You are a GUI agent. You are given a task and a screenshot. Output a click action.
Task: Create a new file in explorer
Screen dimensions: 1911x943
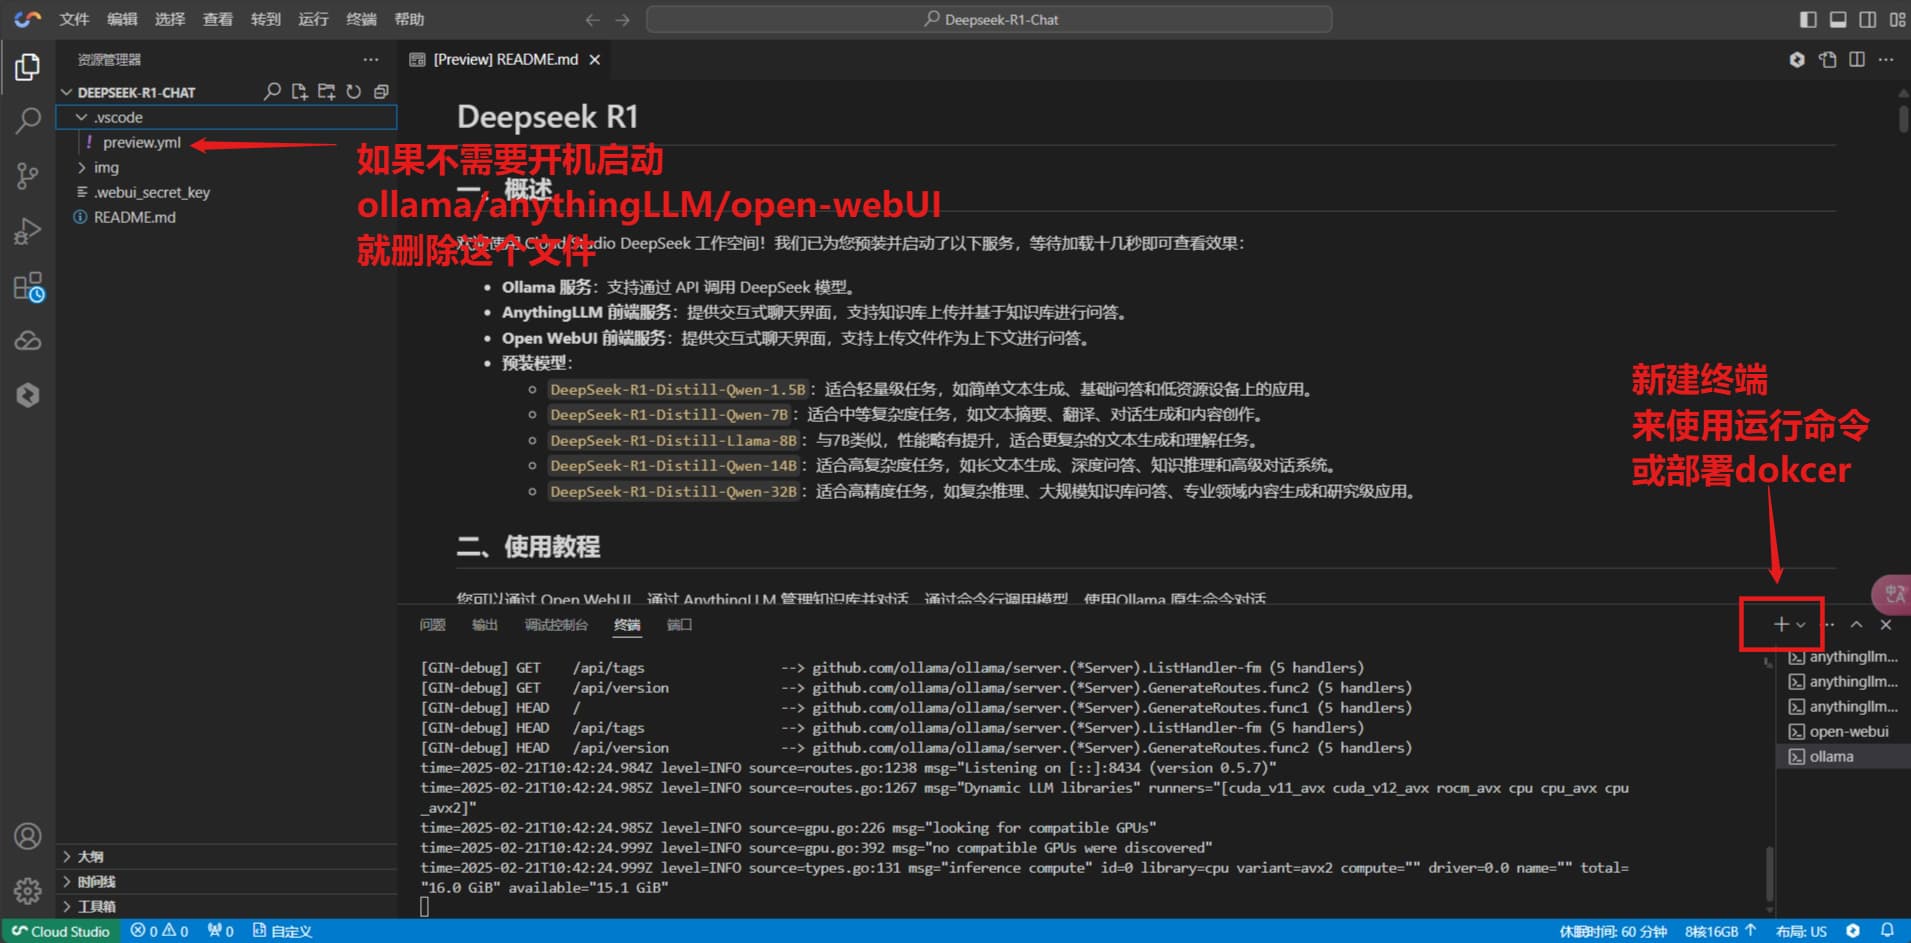(299, 92)
